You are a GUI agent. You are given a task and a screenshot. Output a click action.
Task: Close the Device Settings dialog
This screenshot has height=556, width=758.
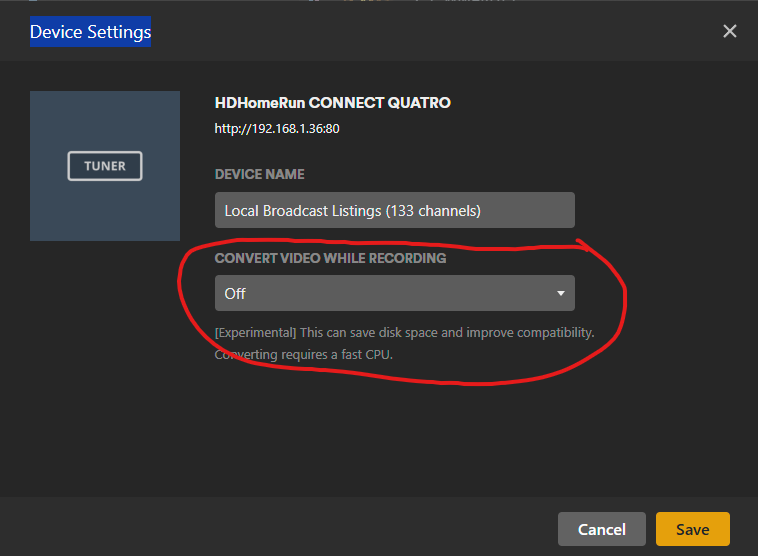[729, 31]
